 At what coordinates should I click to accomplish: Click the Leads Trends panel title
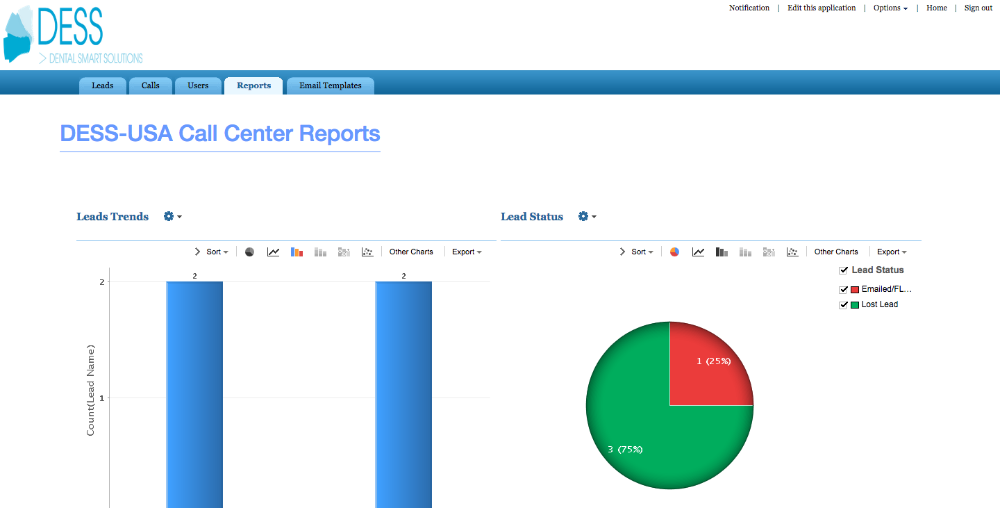pyautogui.click(x=112, y=217)
